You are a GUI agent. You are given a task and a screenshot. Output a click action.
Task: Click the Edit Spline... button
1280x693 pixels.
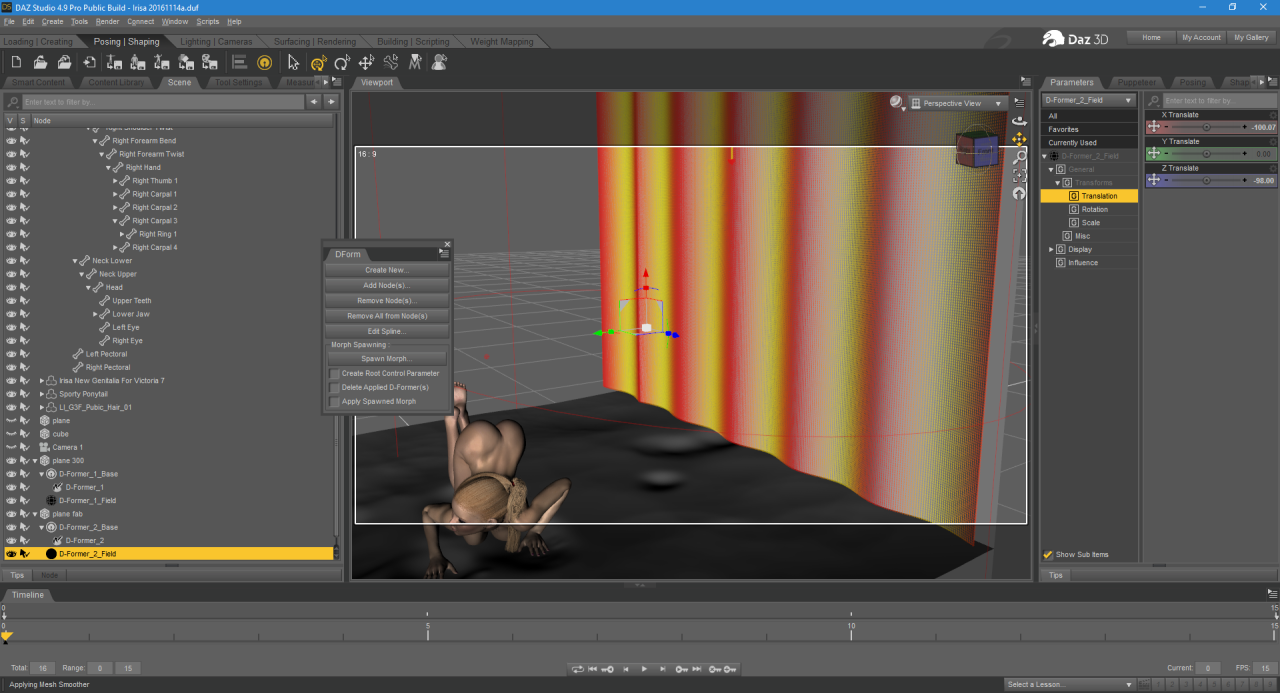[387, 331]
